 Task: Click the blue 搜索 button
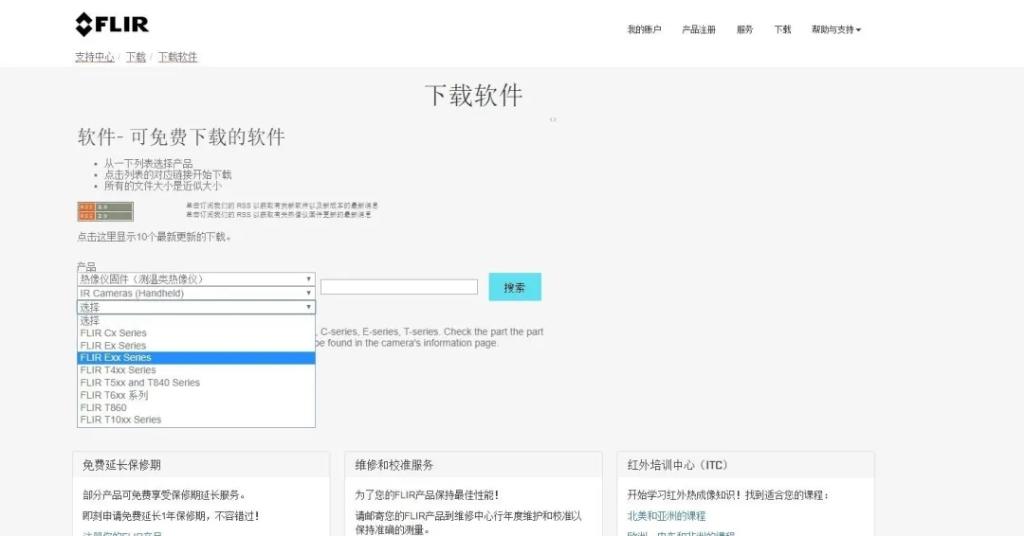pos(515,287)
